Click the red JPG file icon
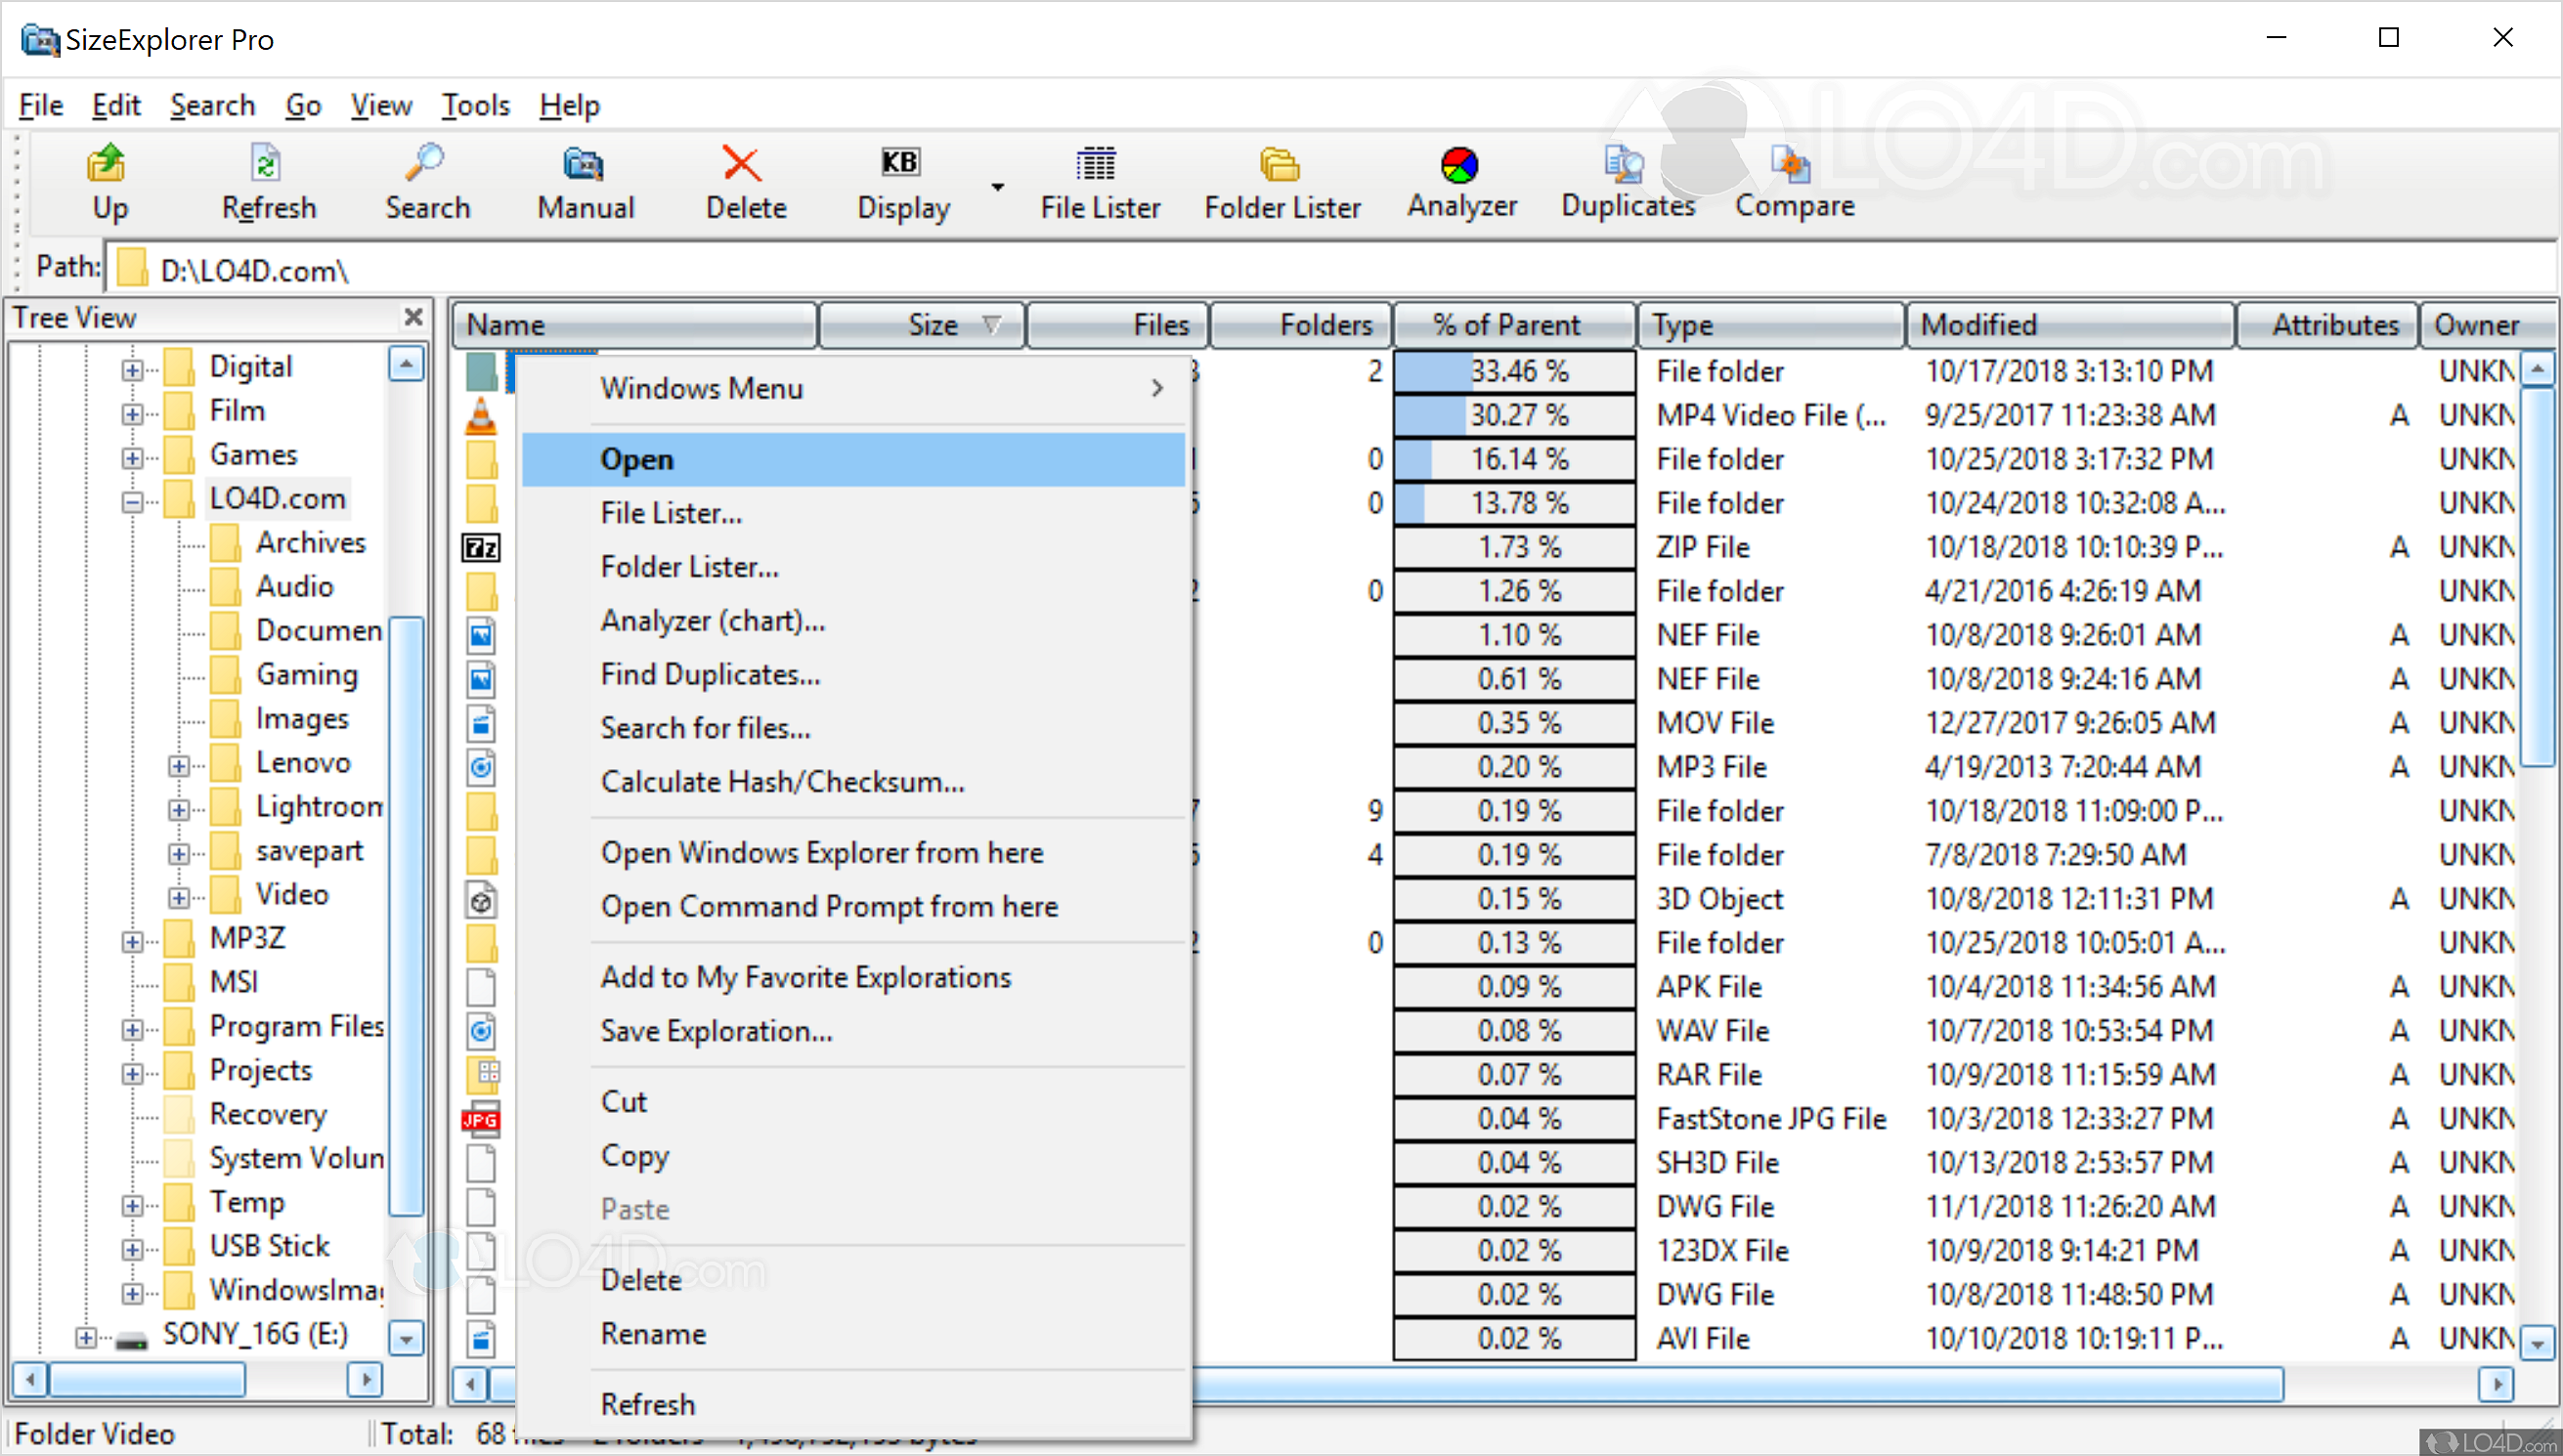2563x1456 pixels. click(481, 1119)
